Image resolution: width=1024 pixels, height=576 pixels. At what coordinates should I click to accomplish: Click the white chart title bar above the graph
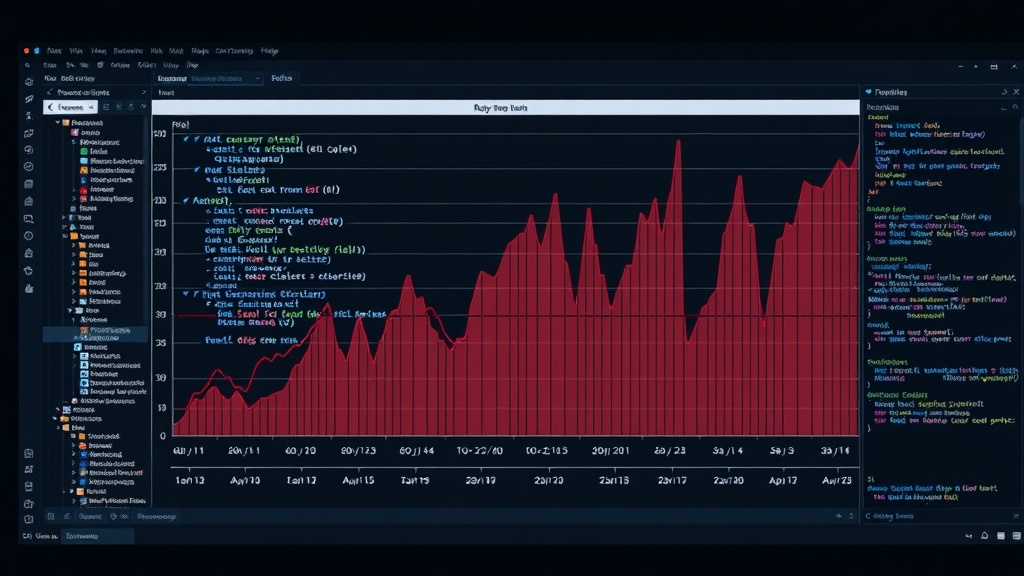tap(505, 108)
